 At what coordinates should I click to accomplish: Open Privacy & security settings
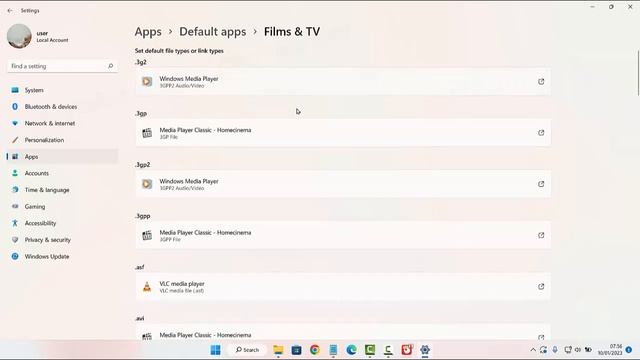click(x=62, y=240)
